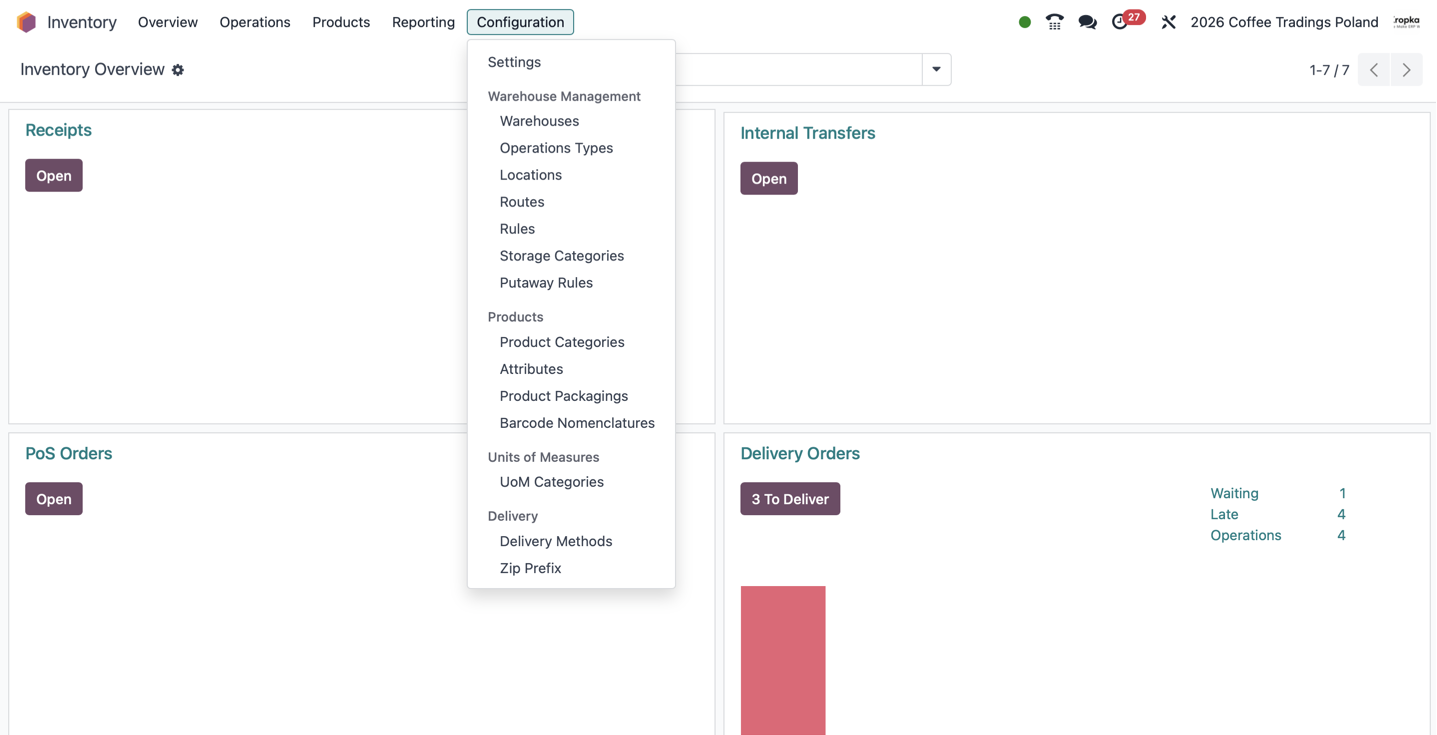Click the Inventory Overview gear icon
This screenshot has width=1437, height=735.
178,70
